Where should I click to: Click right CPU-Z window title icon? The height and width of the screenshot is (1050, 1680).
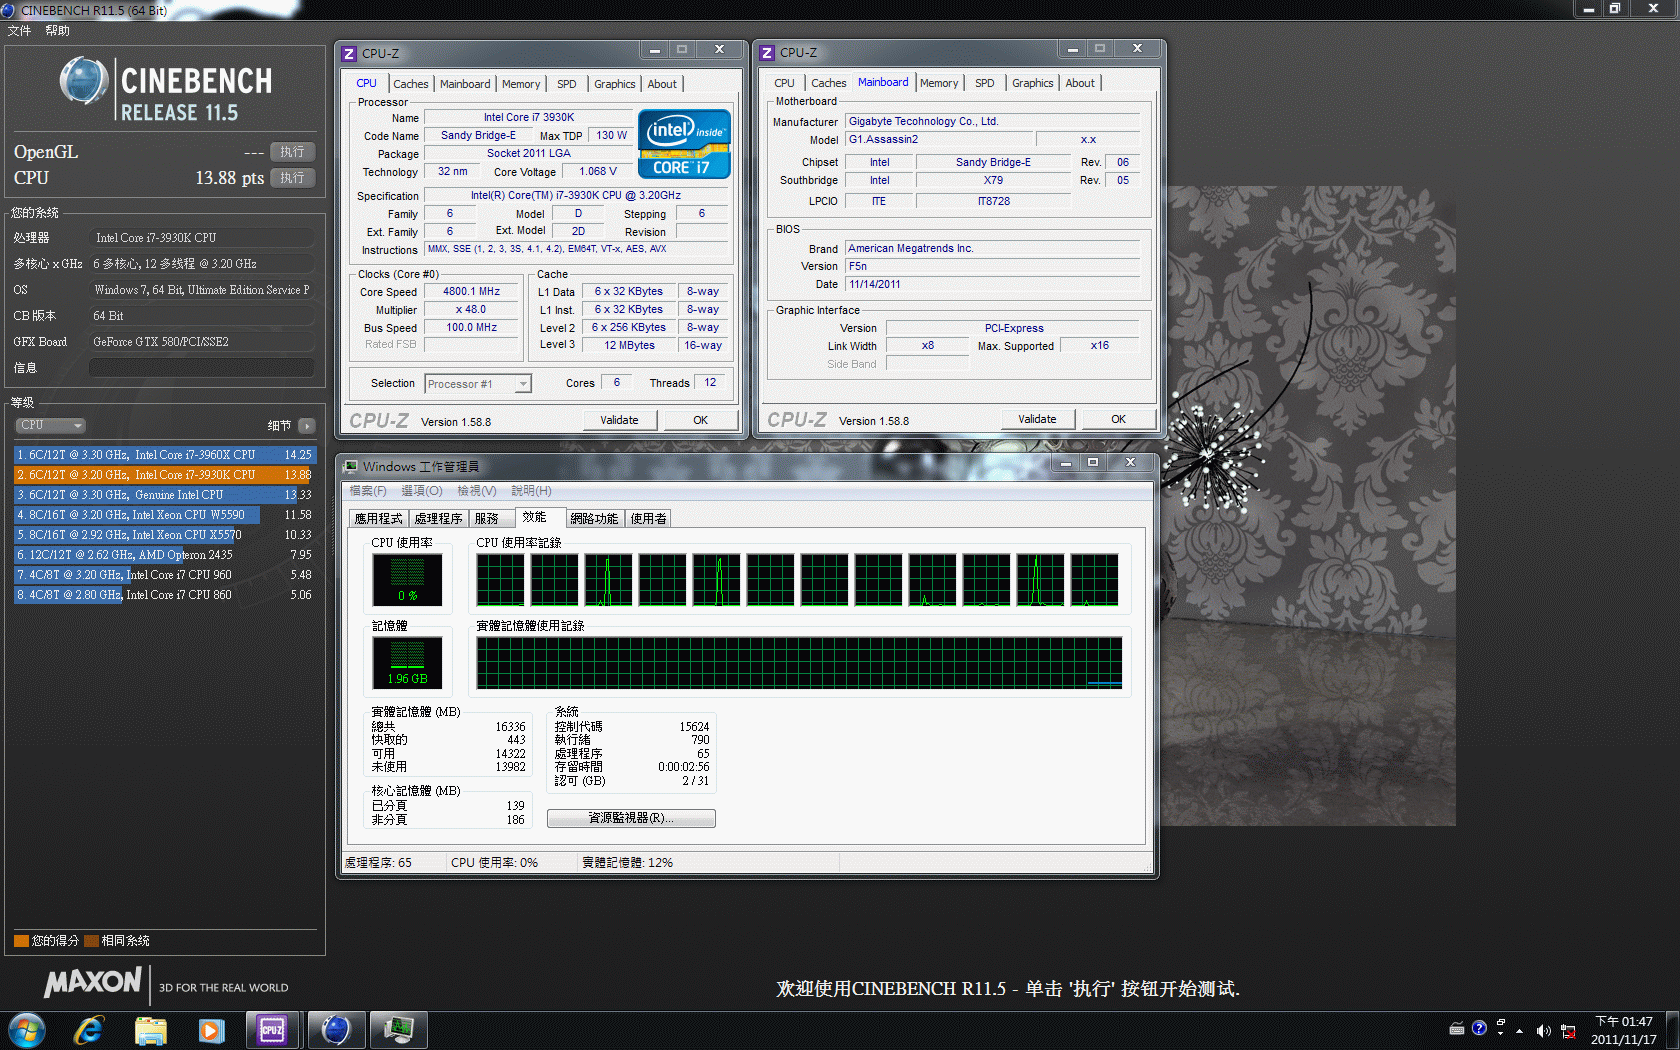coord(767,52)
